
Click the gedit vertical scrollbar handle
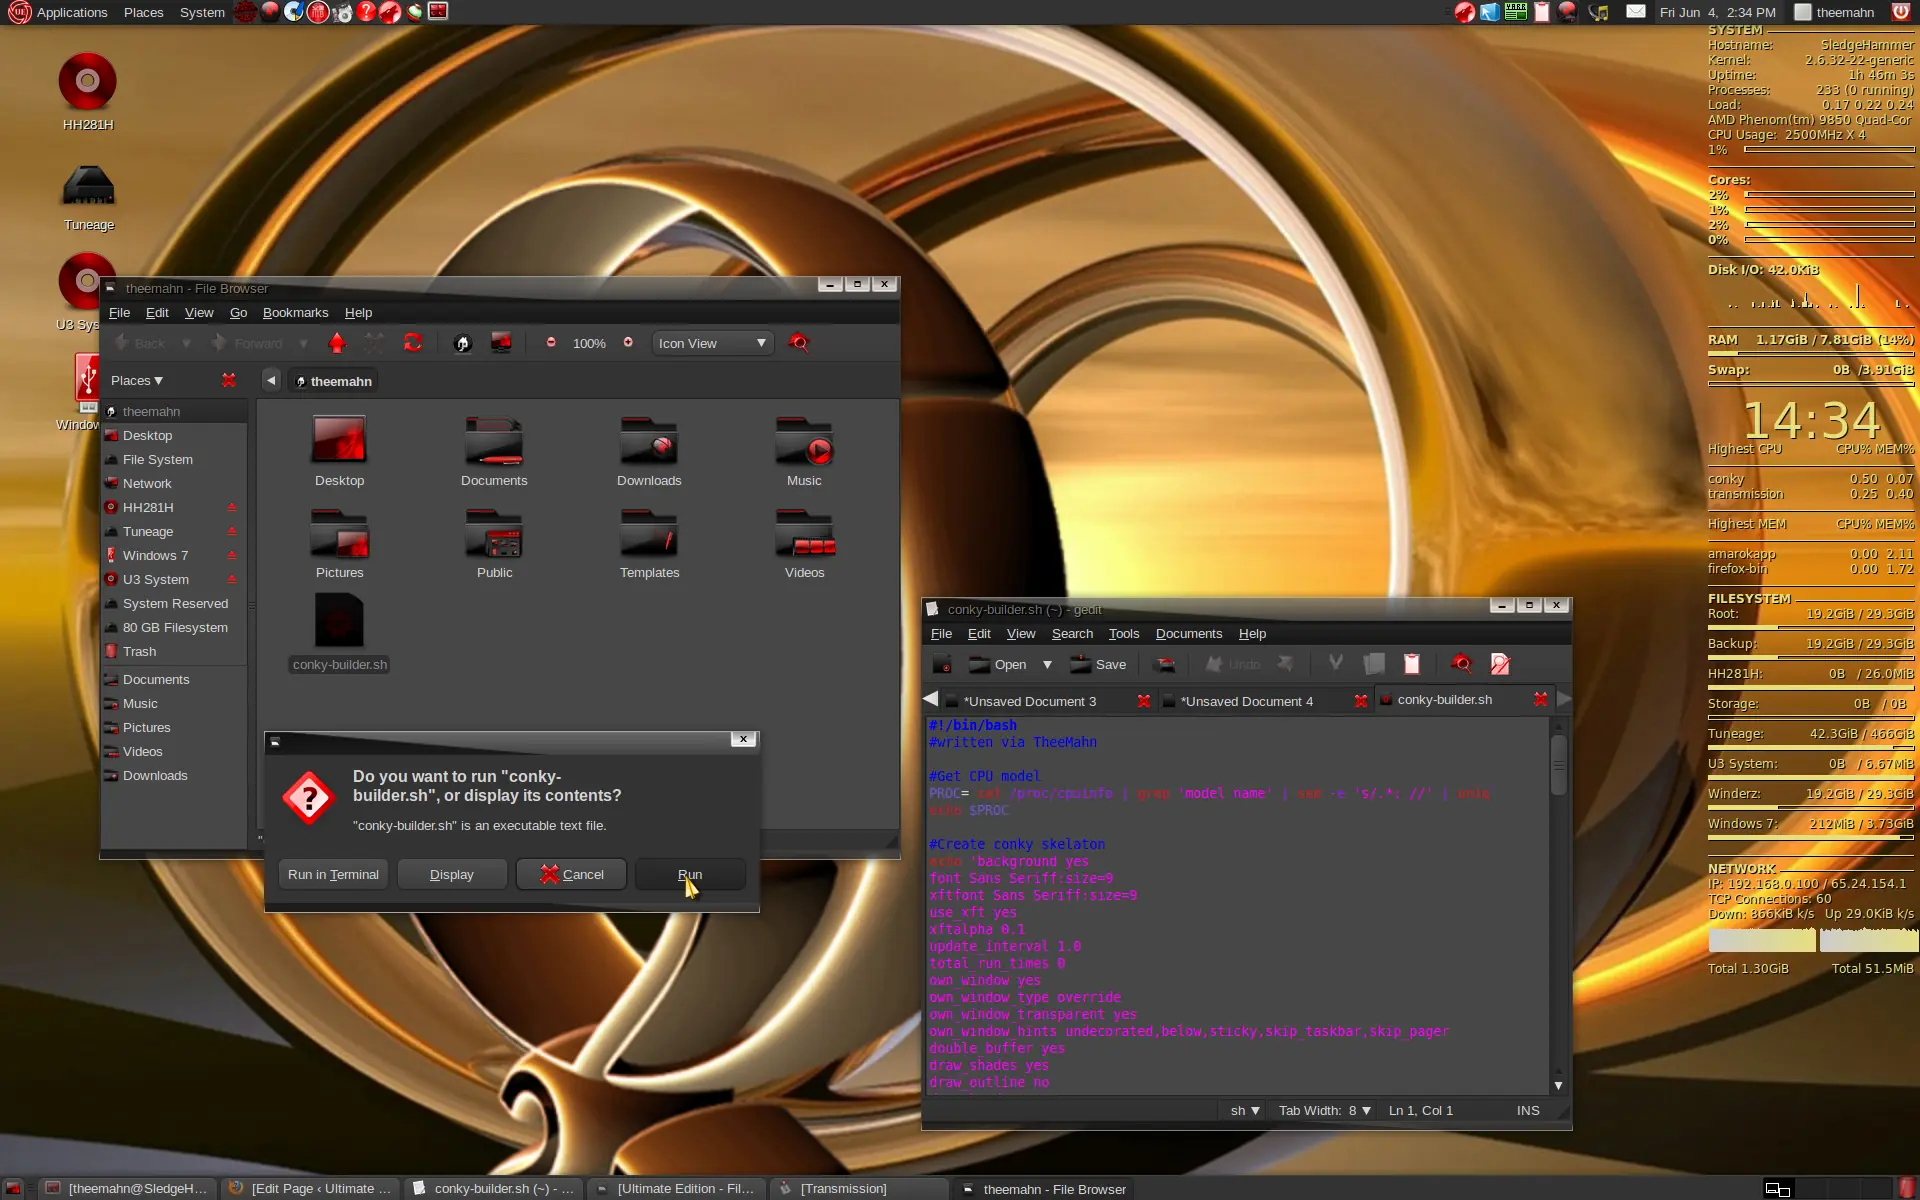(x=1558, y=765)
